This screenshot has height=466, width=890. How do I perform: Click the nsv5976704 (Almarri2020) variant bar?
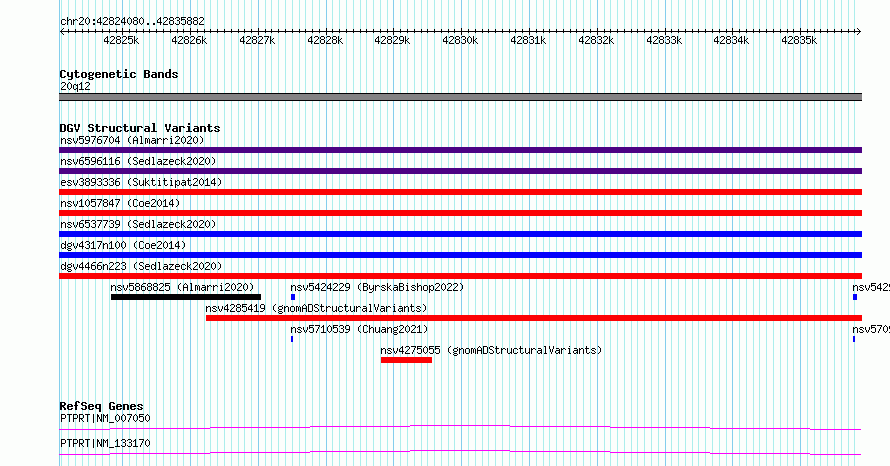point(460,150)
